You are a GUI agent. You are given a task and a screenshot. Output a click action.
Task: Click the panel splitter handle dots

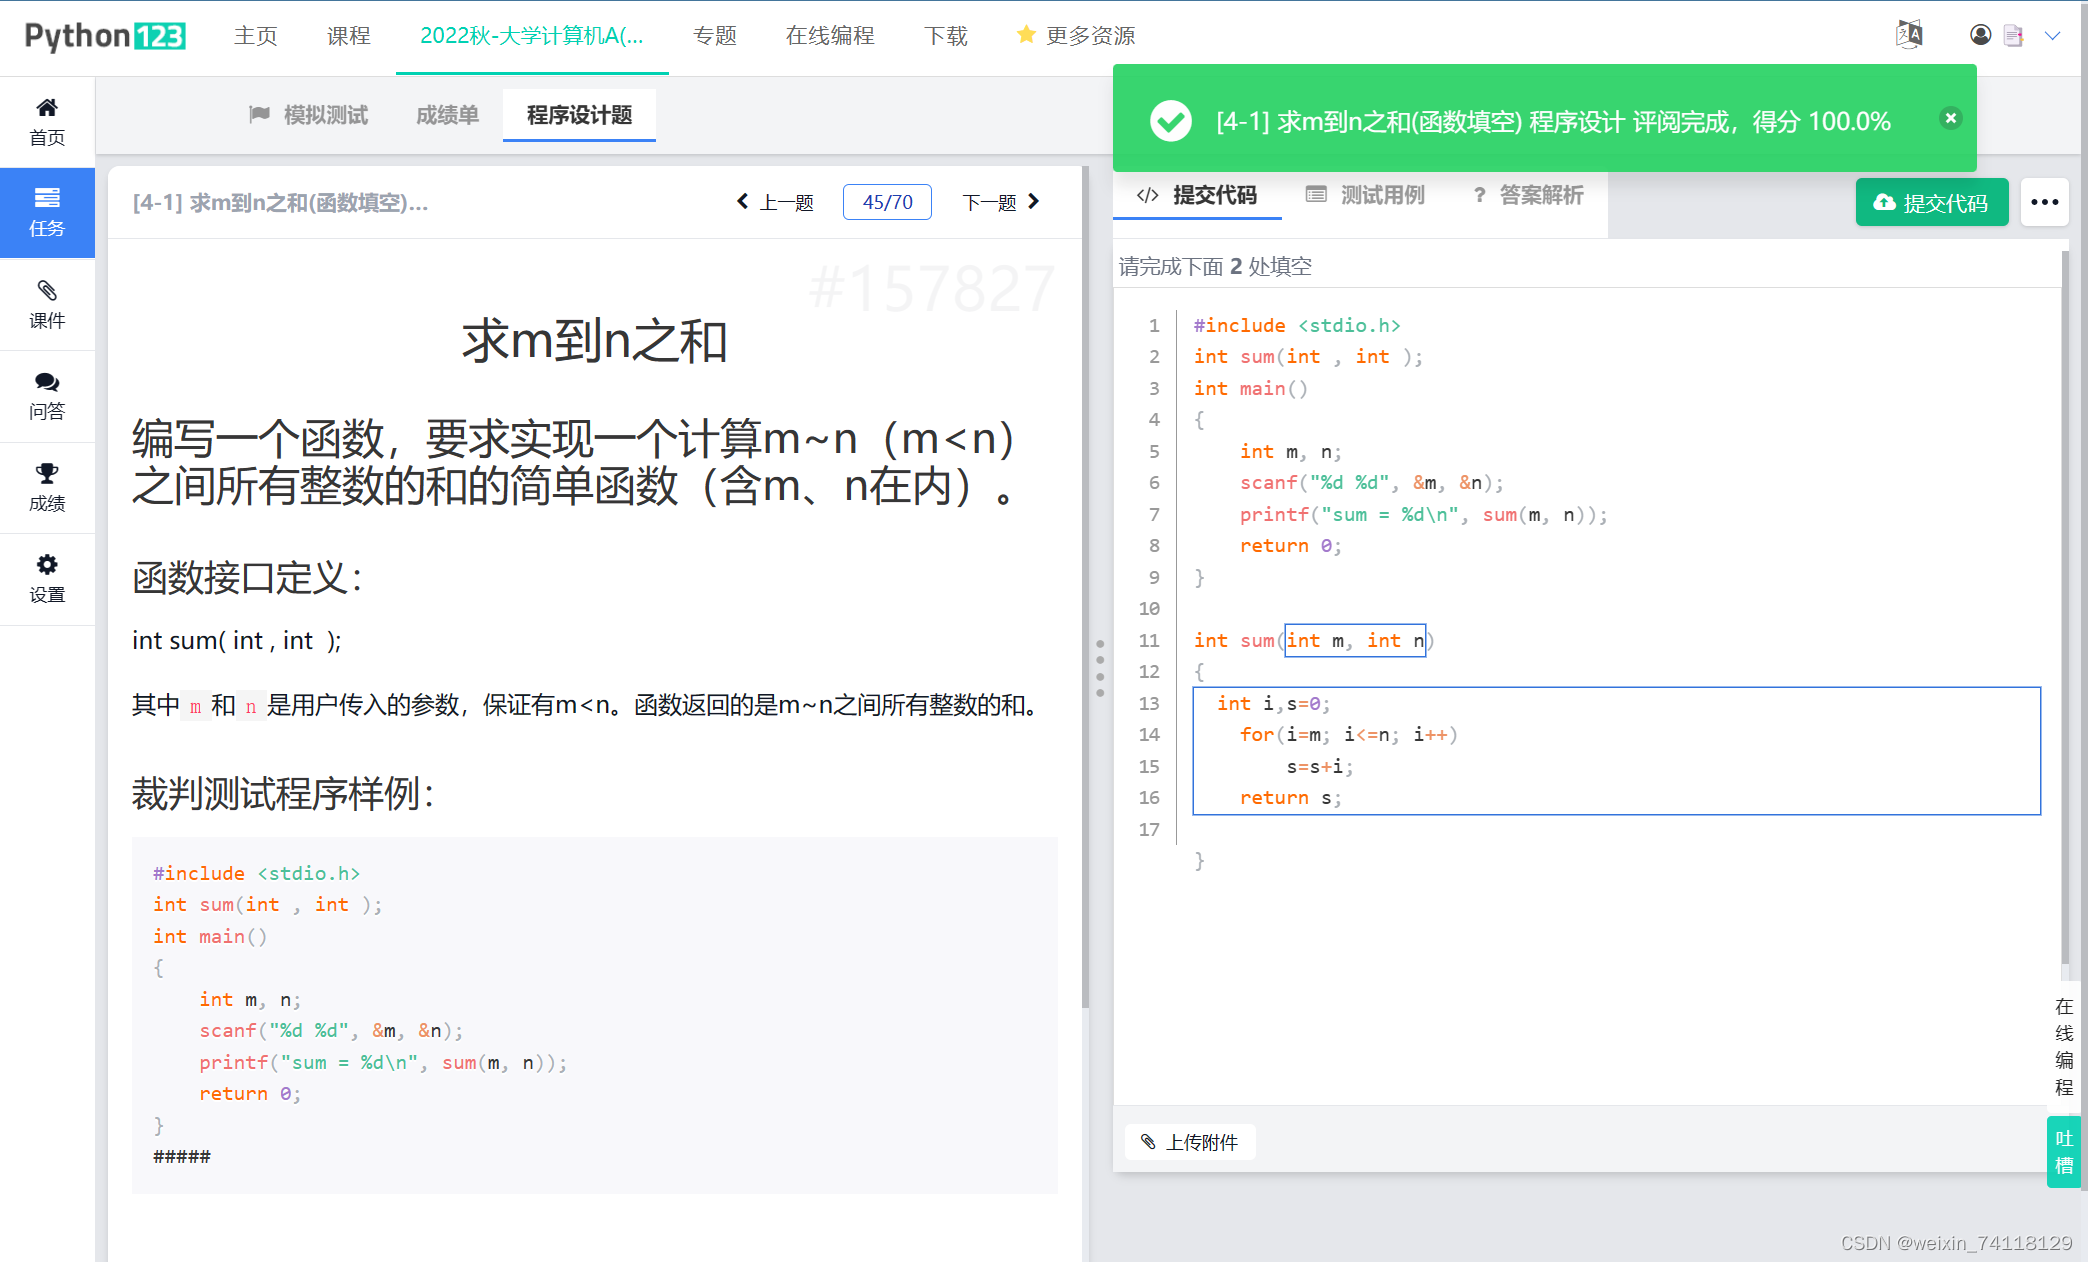pos(1100,668)
